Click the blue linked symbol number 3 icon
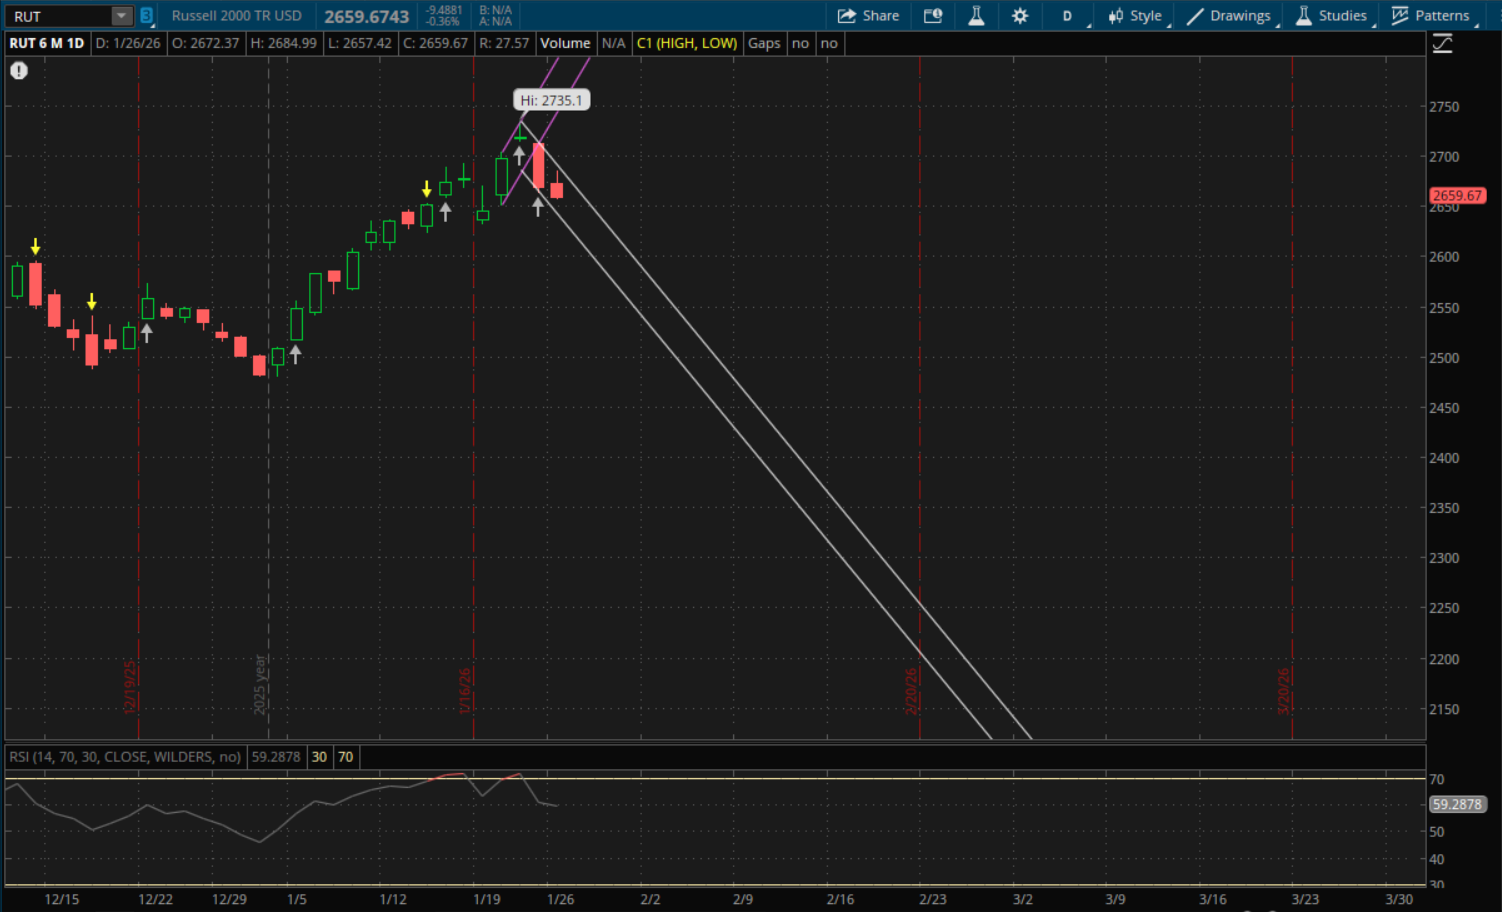The height and width of the screenshot is (912, 1502). pyautogui.click(x=147, y=16)
